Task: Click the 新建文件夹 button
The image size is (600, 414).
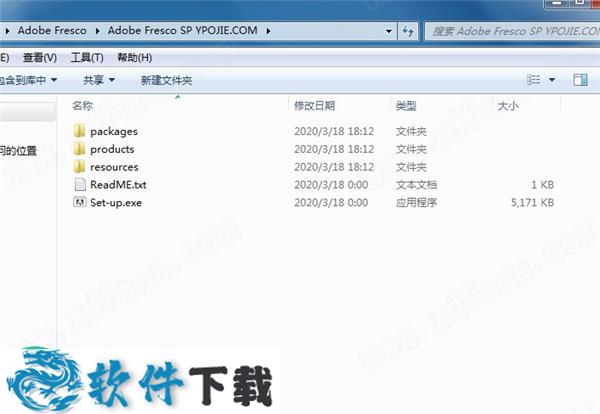Action: (166, 79)
